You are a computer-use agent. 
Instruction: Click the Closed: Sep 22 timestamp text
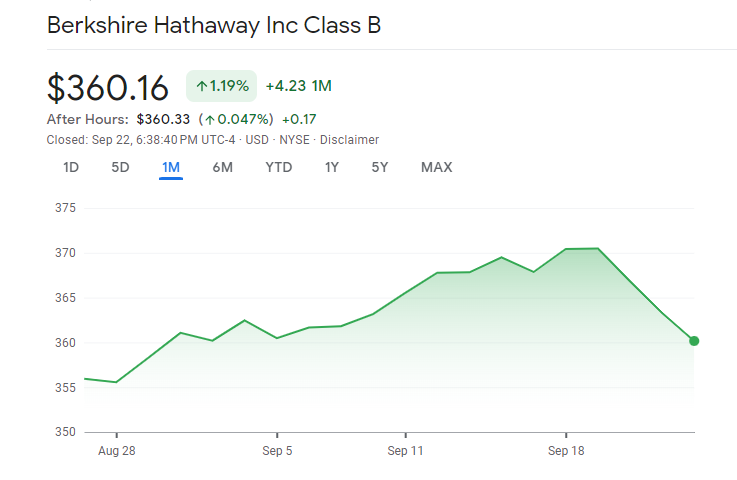(x=141, y=140)
